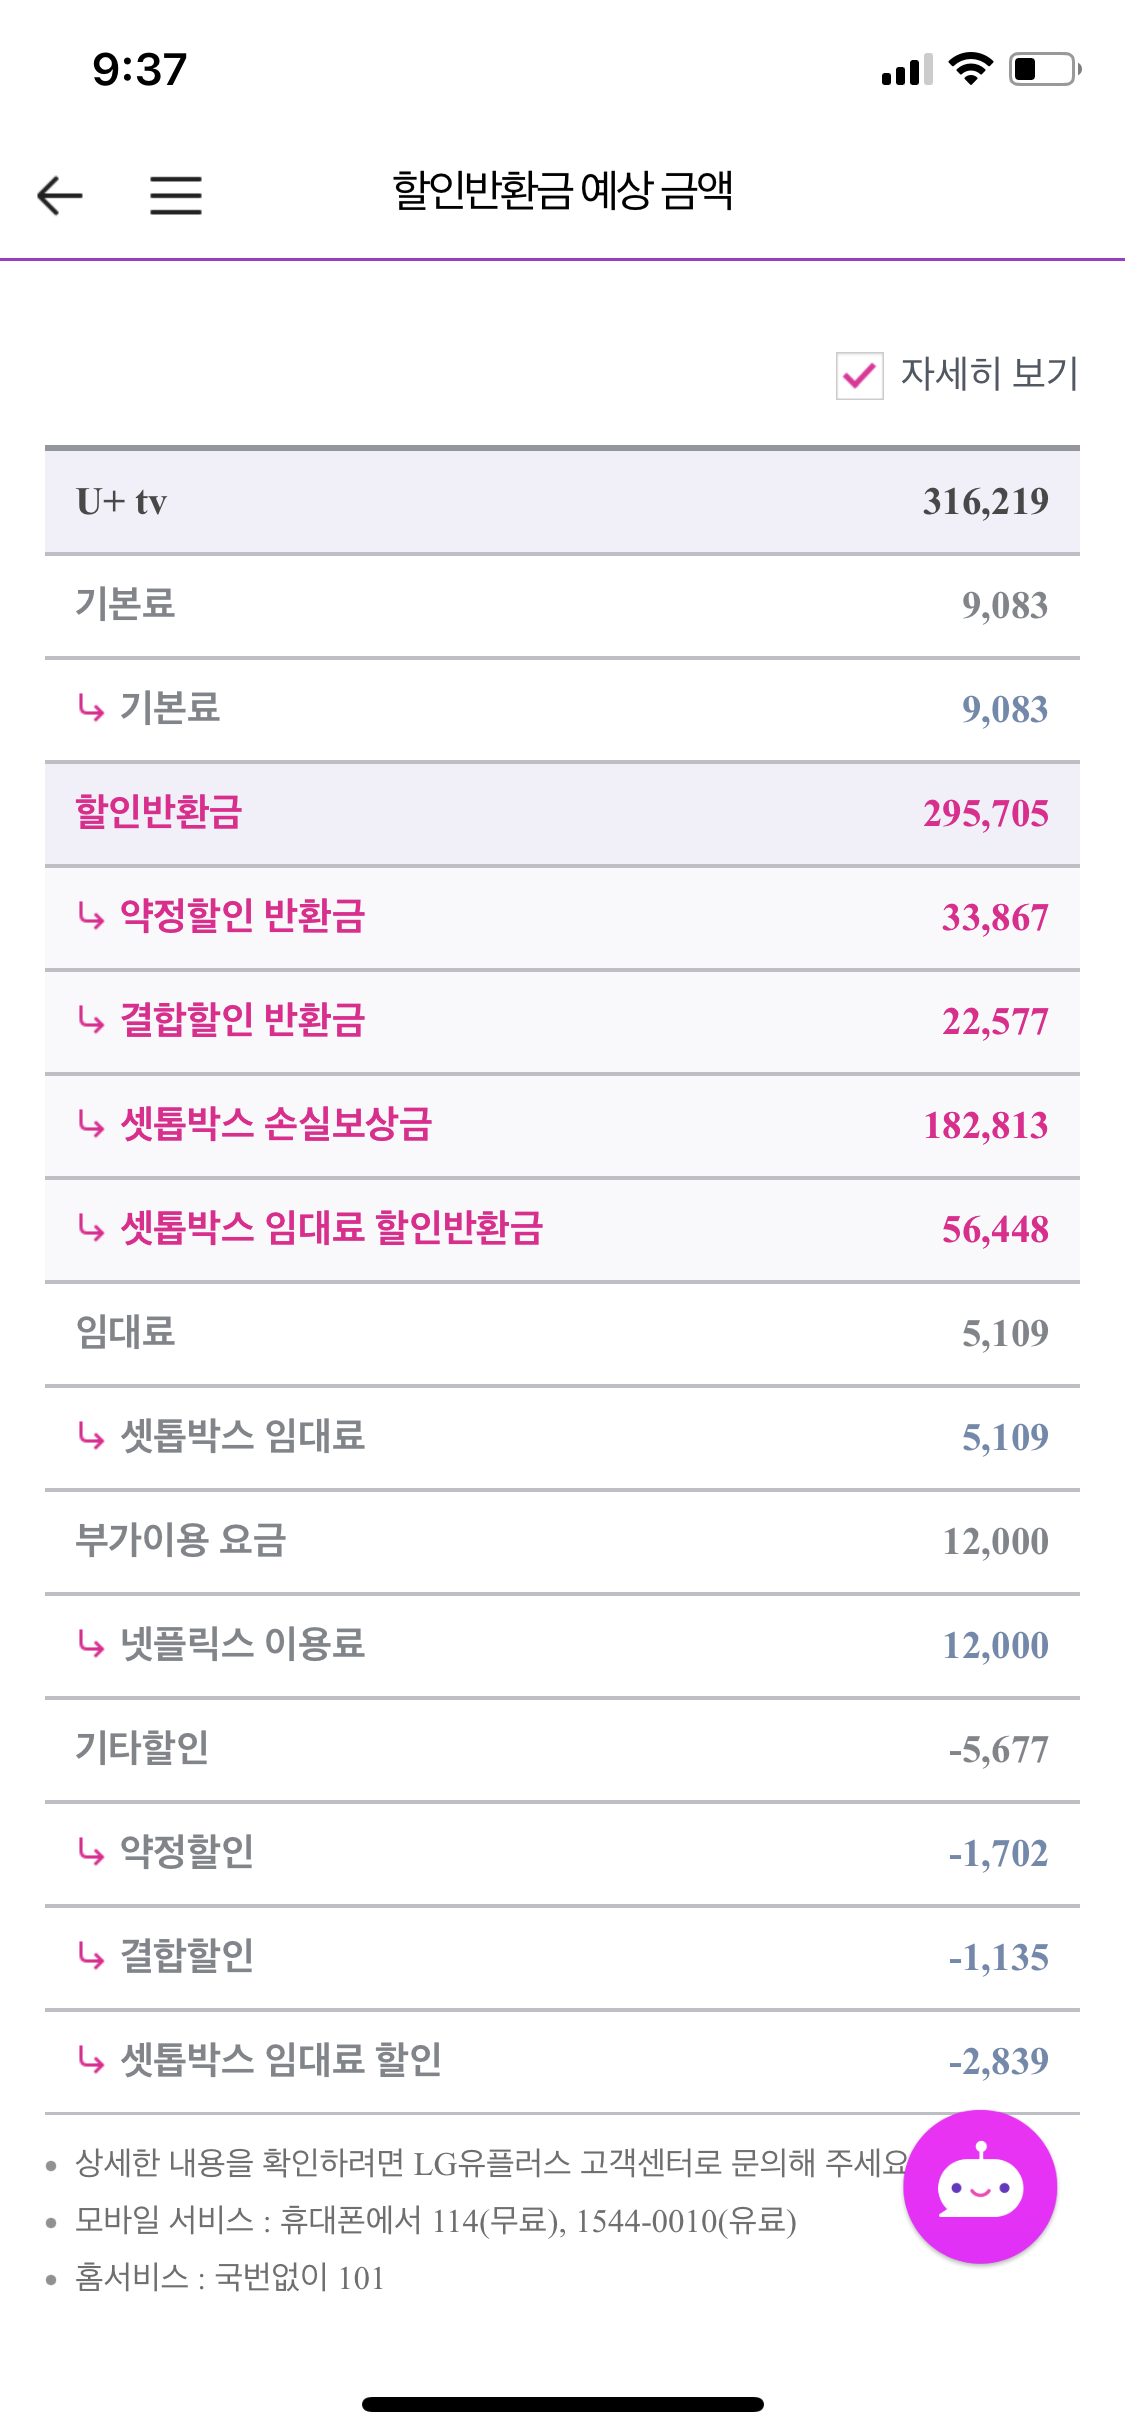Screen dimensions: 1125x2436
Task: Open the hamburger menu
Action: [176, 195]
